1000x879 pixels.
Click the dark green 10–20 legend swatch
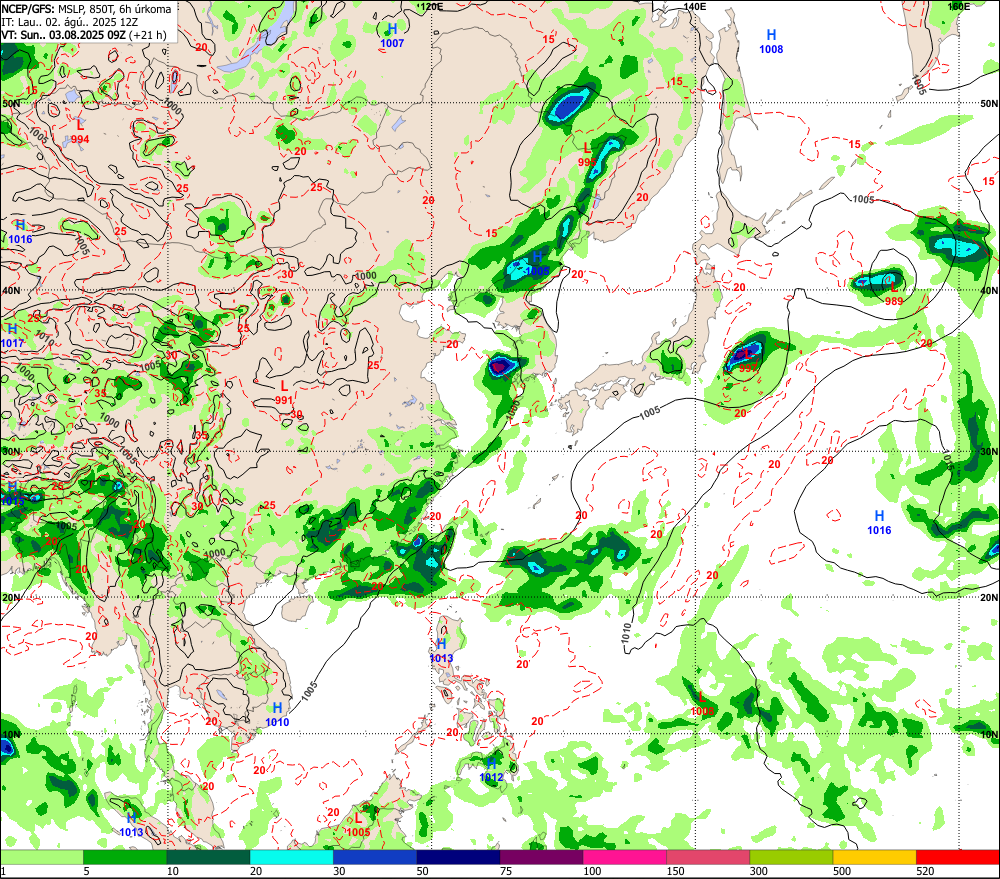tap(209, 857)
